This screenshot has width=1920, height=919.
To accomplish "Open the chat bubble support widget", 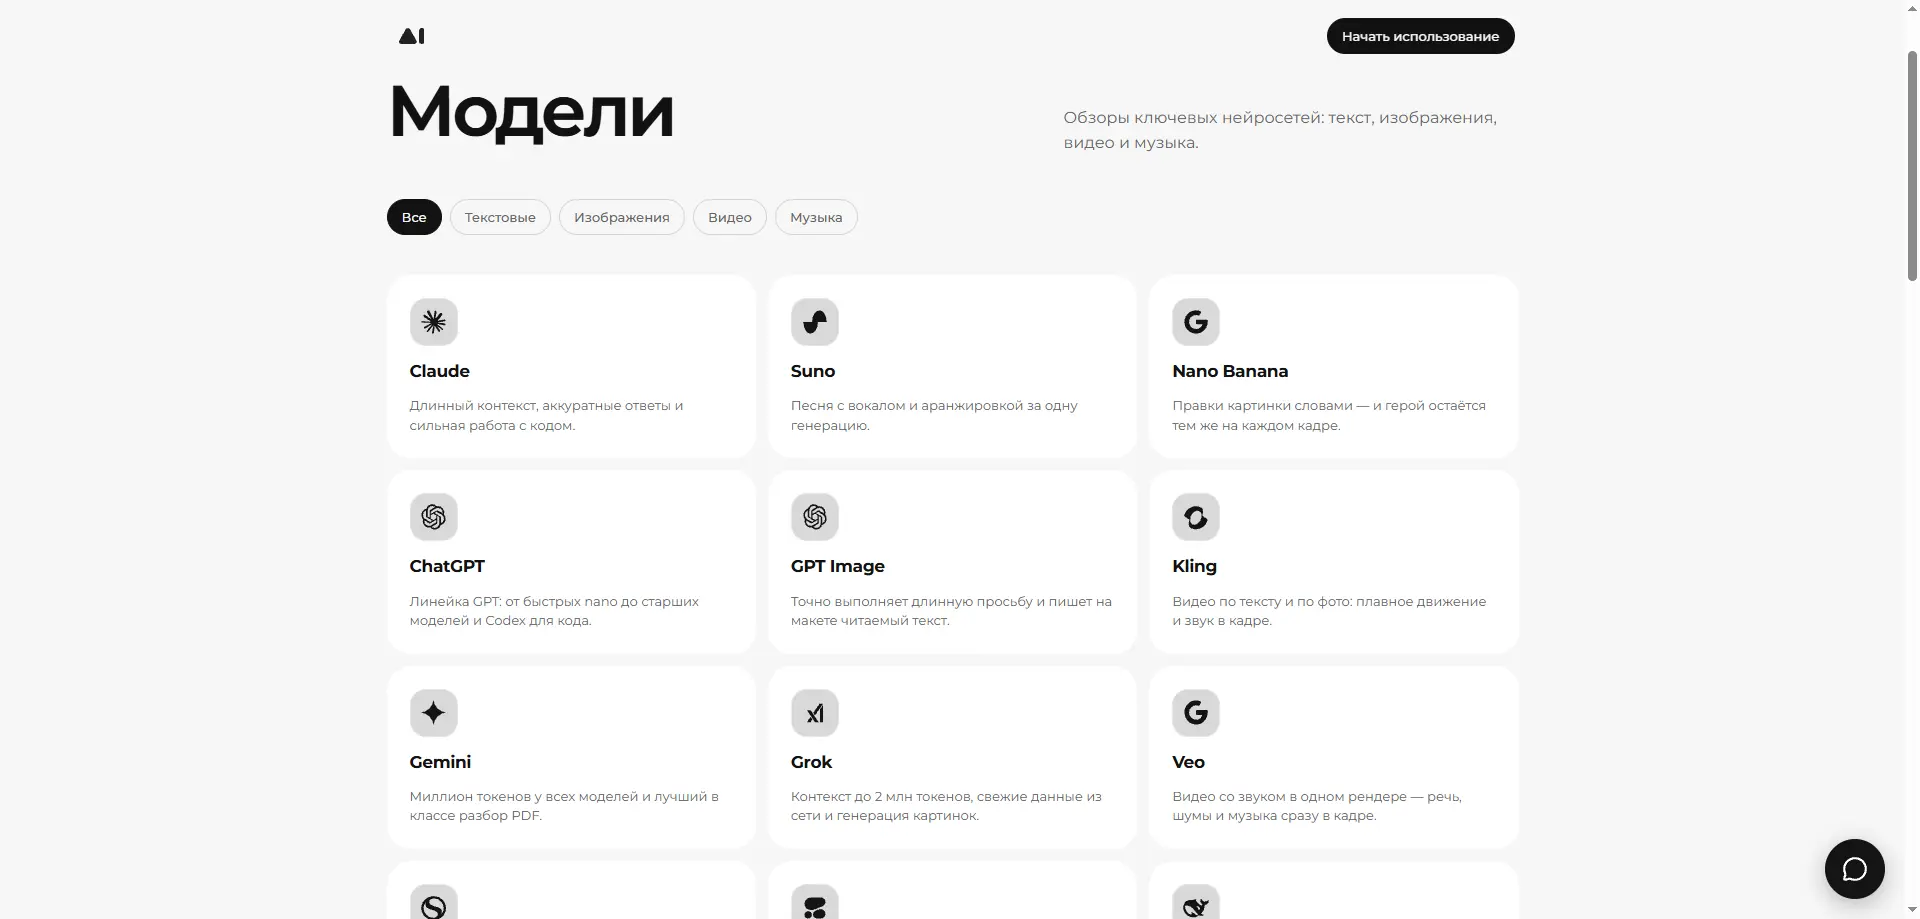I will click(1855, 869).
